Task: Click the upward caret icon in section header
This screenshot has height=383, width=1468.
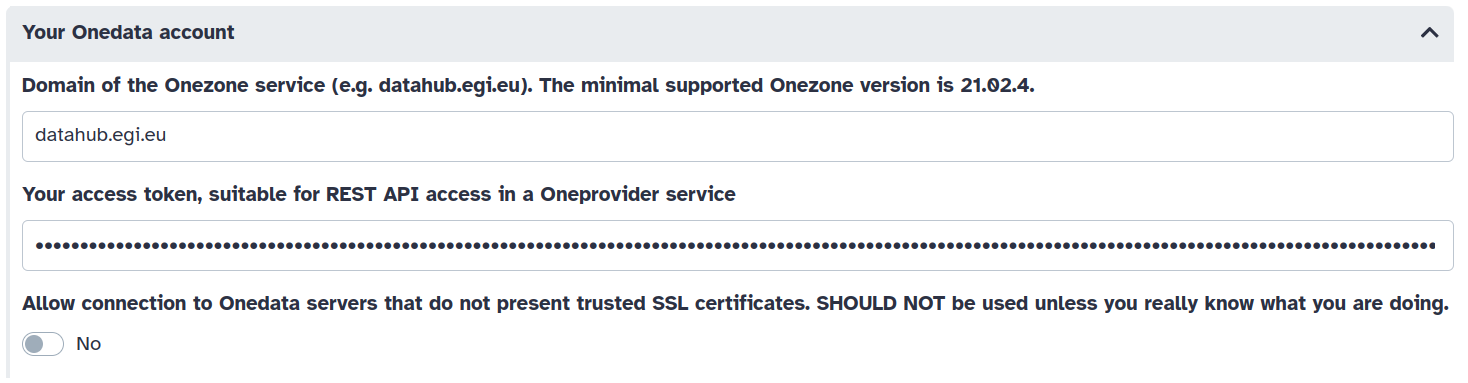Action: 1430,33
